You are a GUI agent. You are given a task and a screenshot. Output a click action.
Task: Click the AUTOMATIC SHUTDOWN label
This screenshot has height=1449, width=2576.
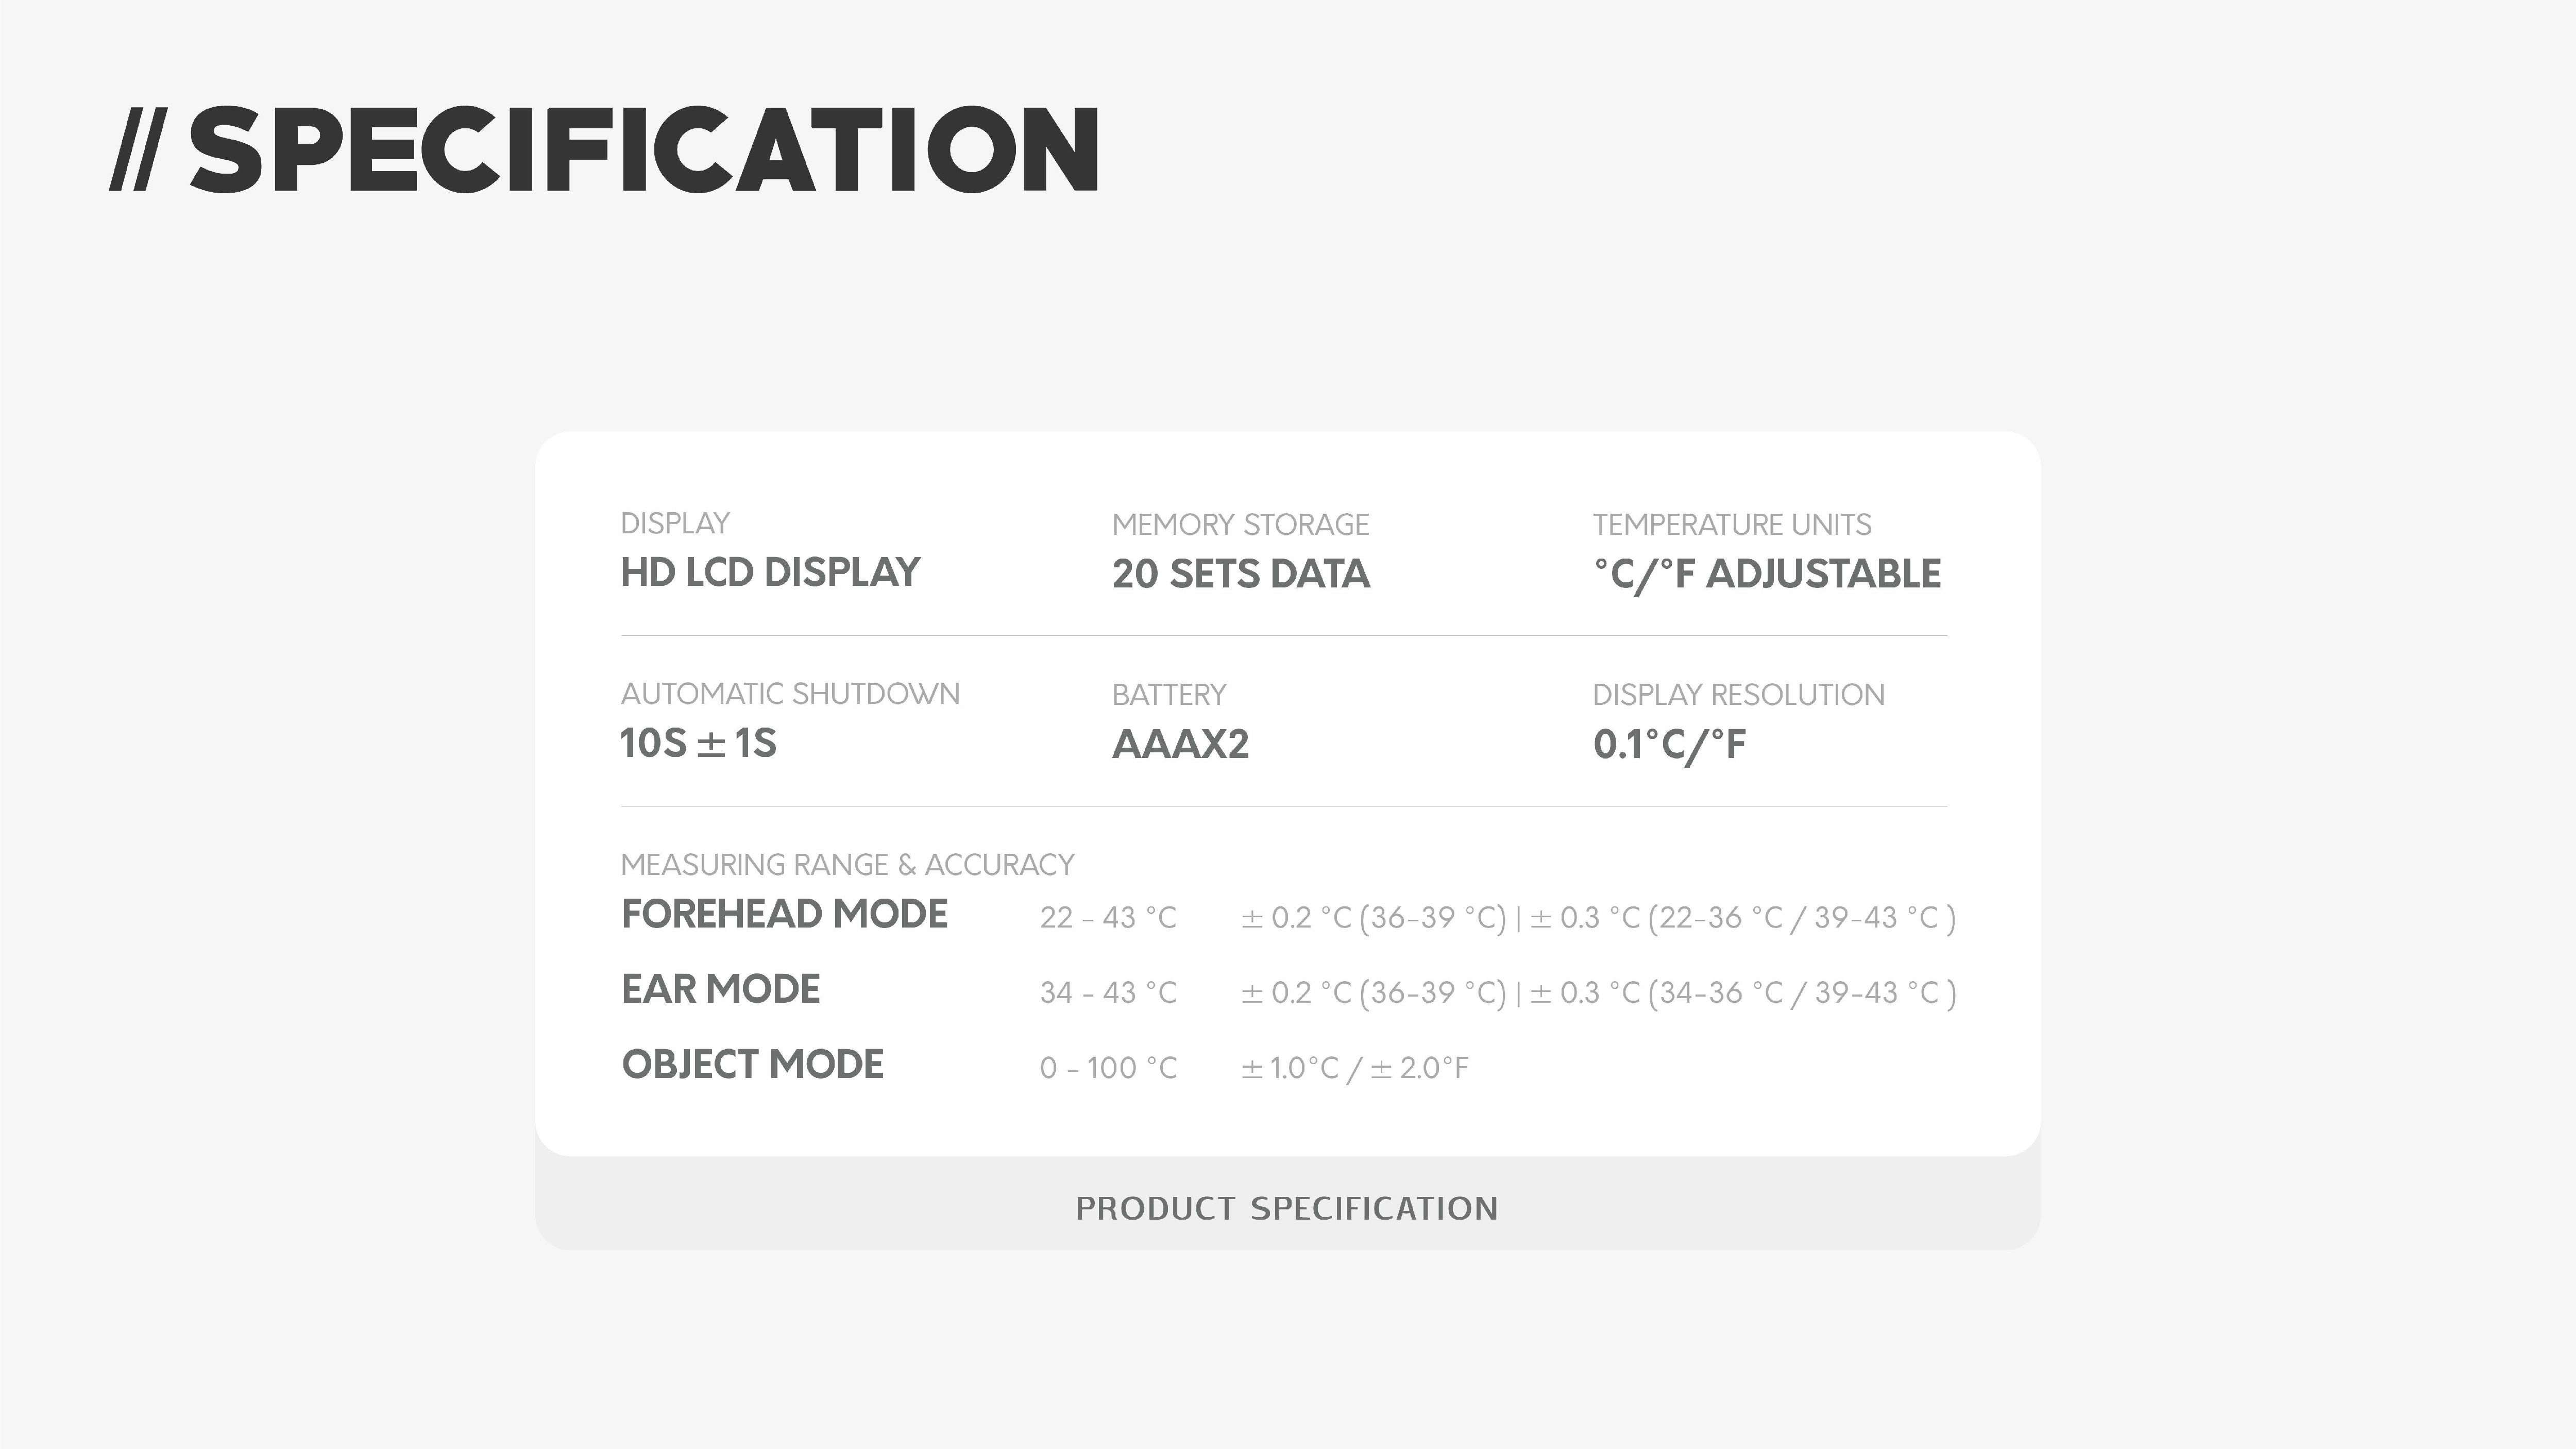(x=790, y=693)
